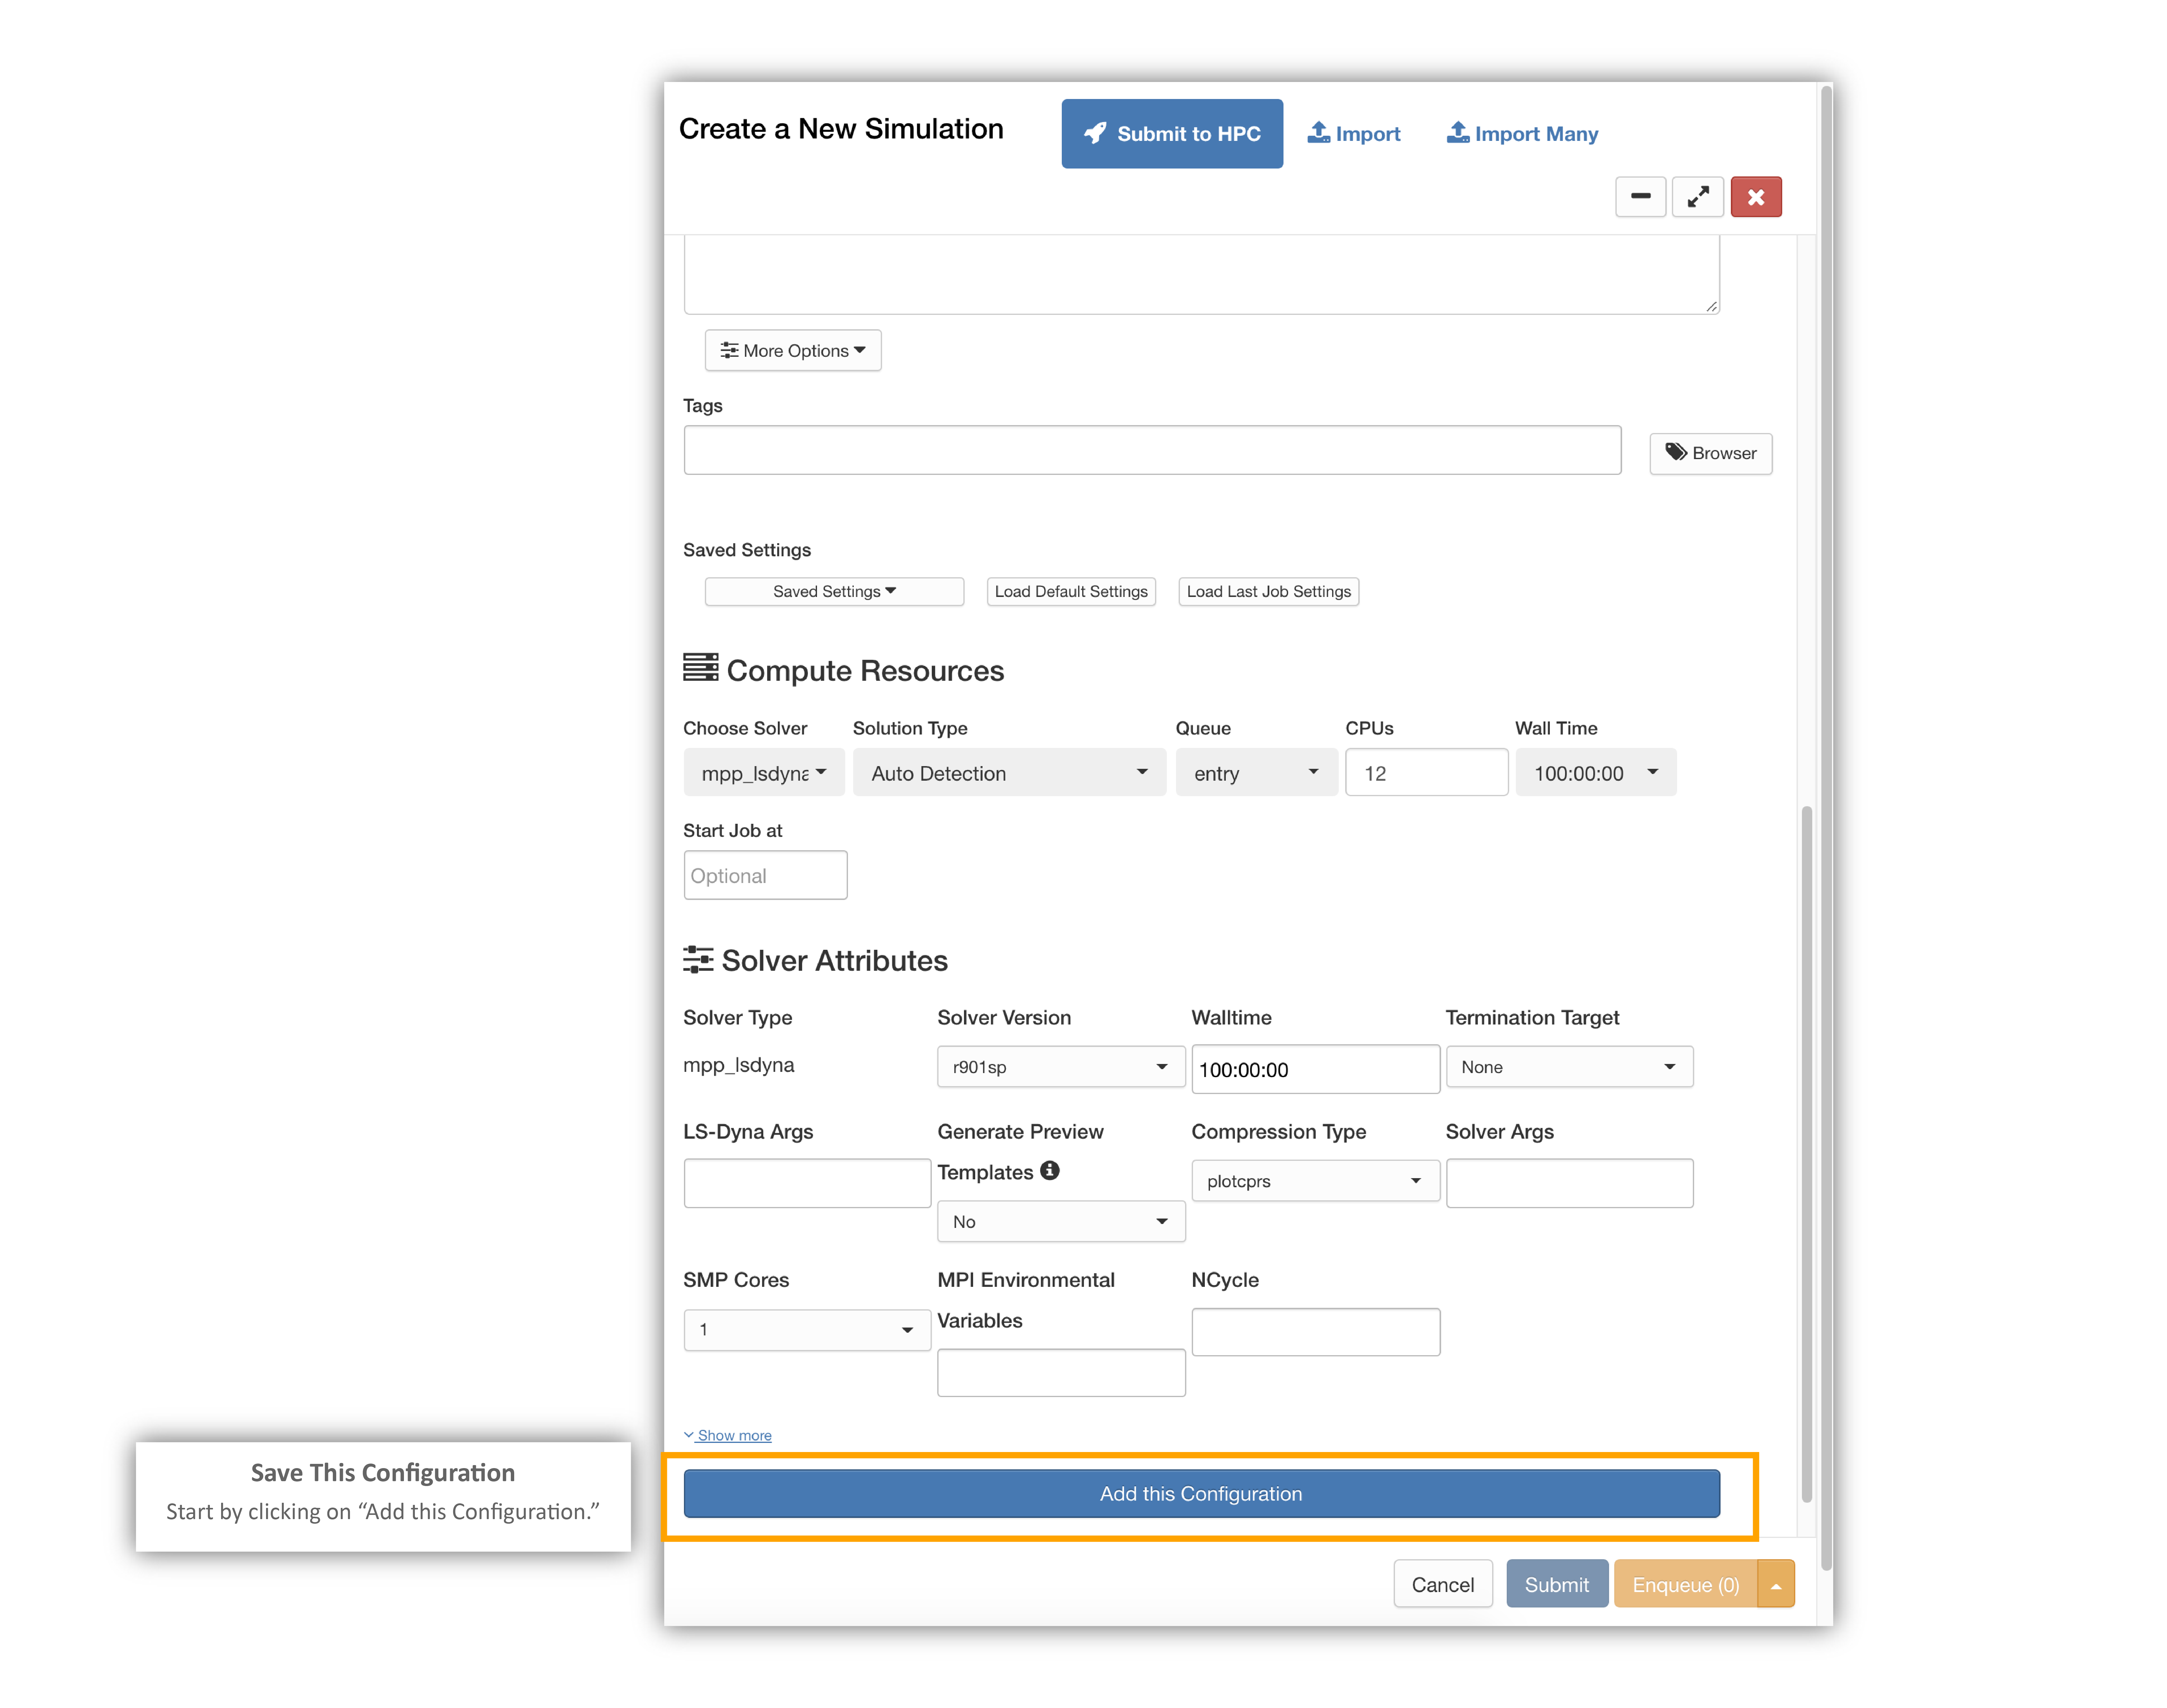Open the More Options dropdown

[x=793, y=350]
